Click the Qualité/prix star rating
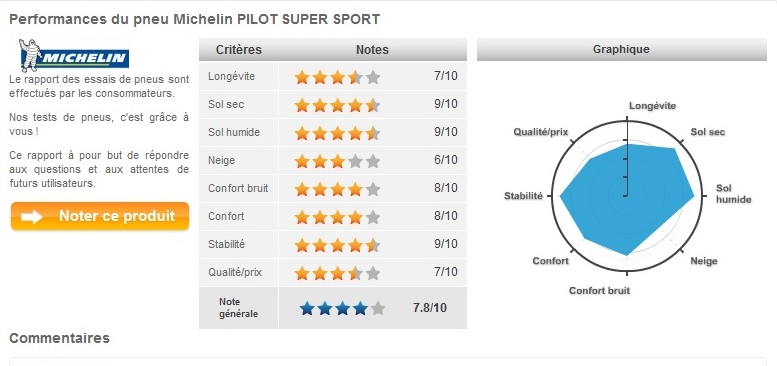This screenshot has width=777, height=366. pyautogui.click(x=337, y=273)
